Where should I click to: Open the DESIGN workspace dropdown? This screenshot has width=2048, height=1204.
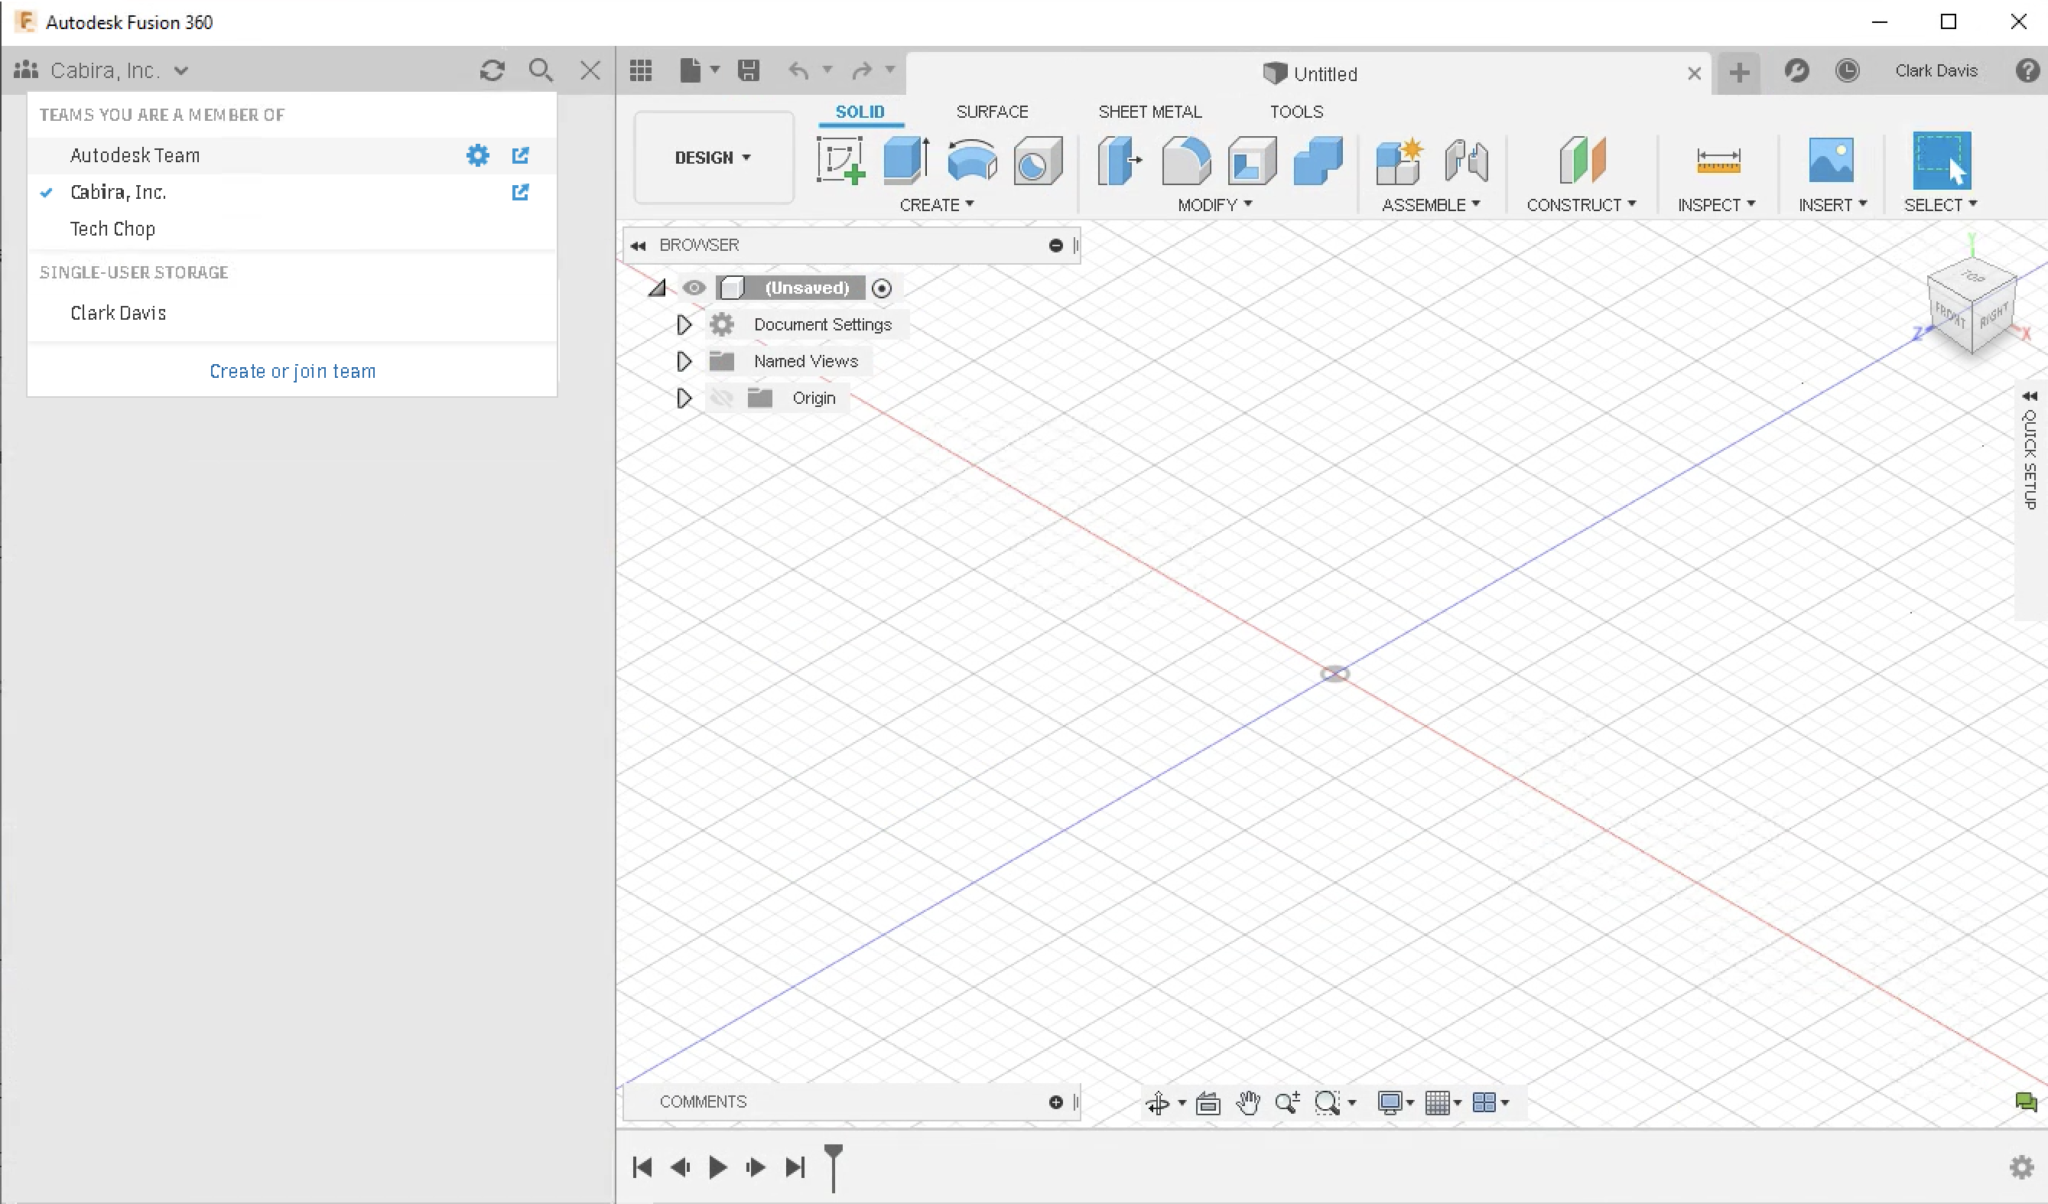point(713,158)
